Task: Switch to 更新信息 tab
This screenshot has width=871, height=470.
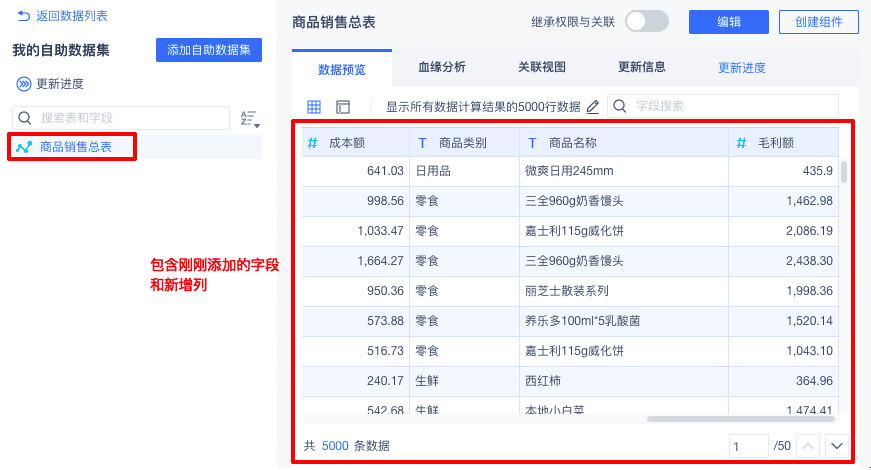Action: 642,67
